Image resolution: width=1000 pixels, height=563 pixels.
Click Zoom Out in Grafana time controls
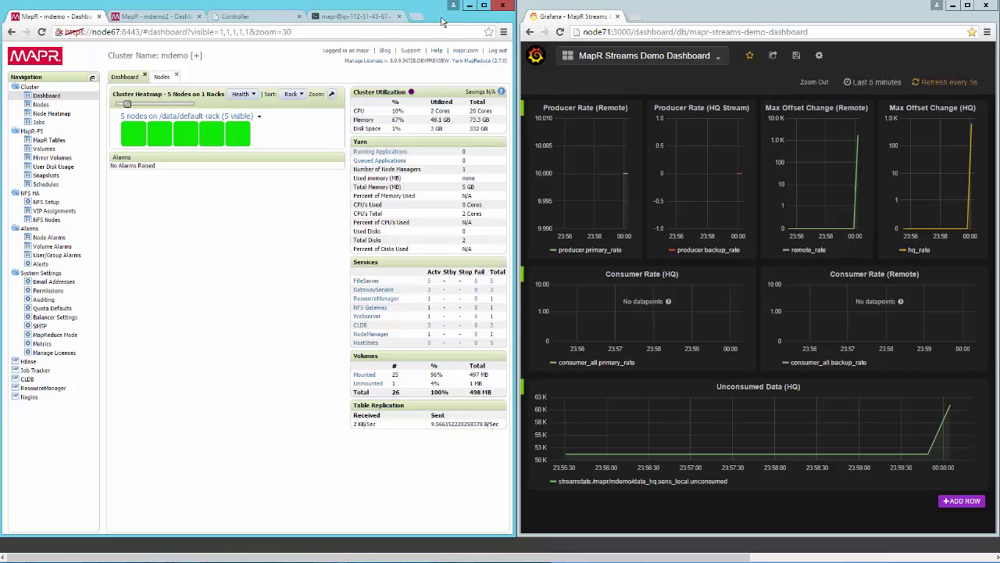[x=814, y=82]
